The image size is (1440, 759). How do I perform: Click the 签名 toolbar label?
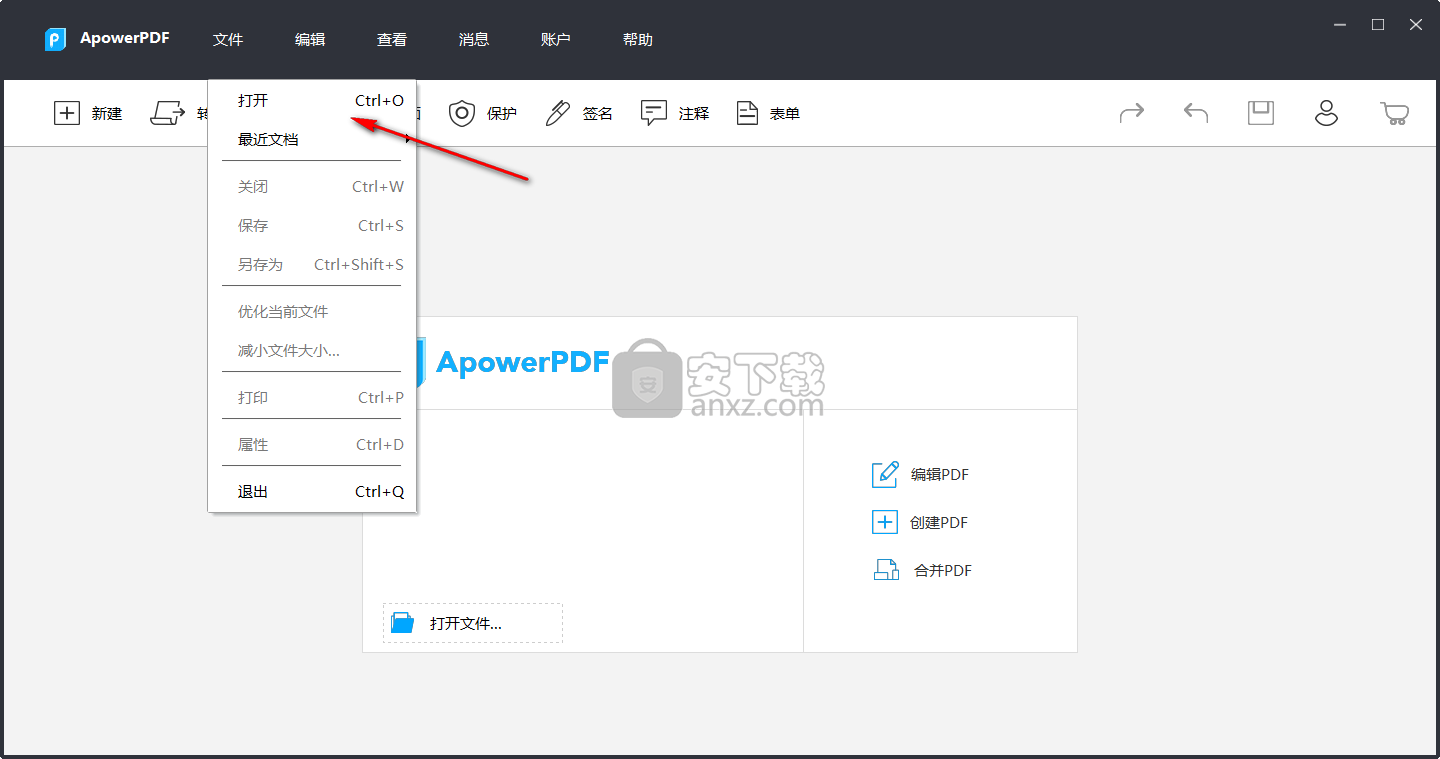[598, 114]
